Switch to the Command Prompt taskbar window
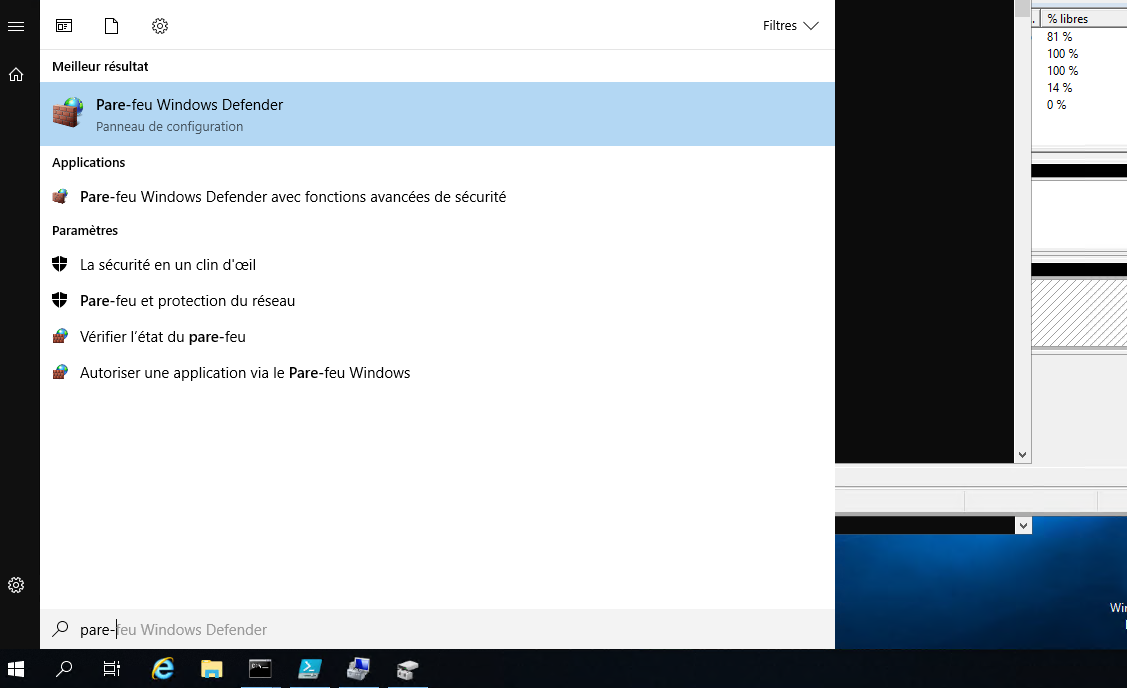 (260, 669)
